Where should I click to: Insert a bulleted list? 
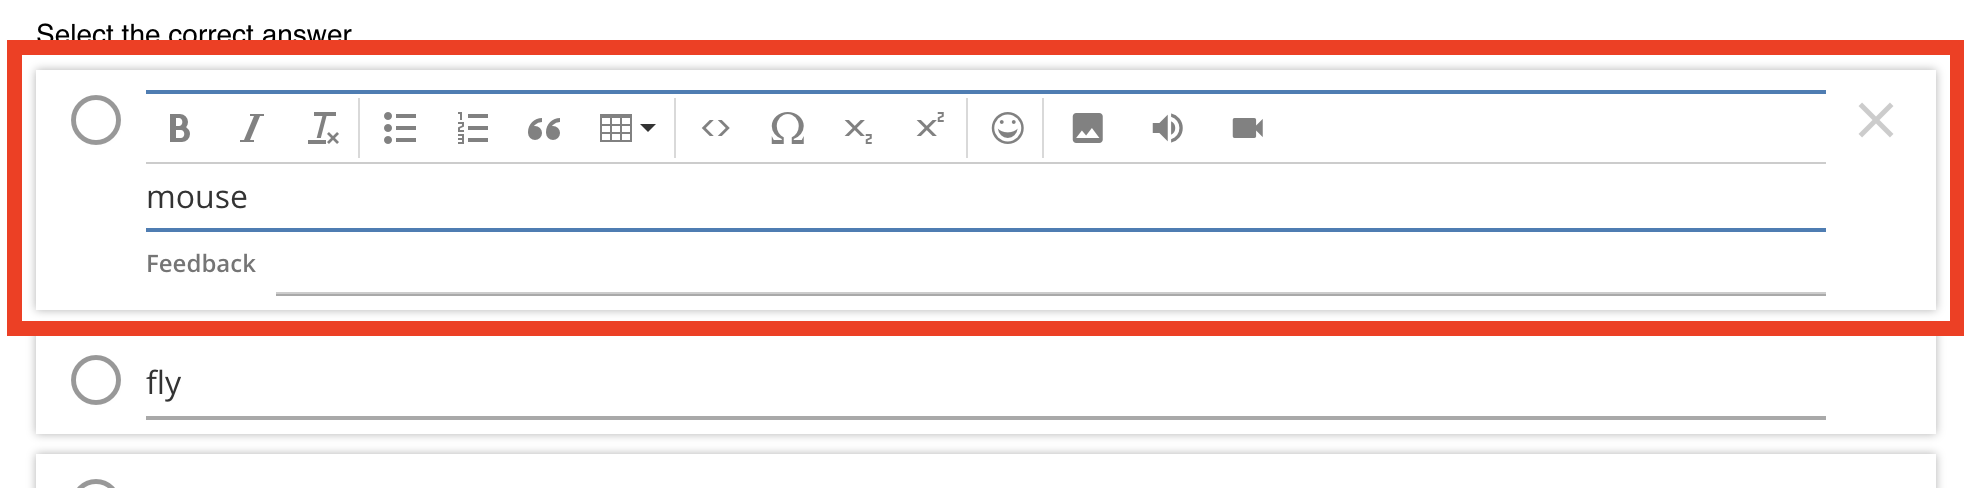coord(400,128)
